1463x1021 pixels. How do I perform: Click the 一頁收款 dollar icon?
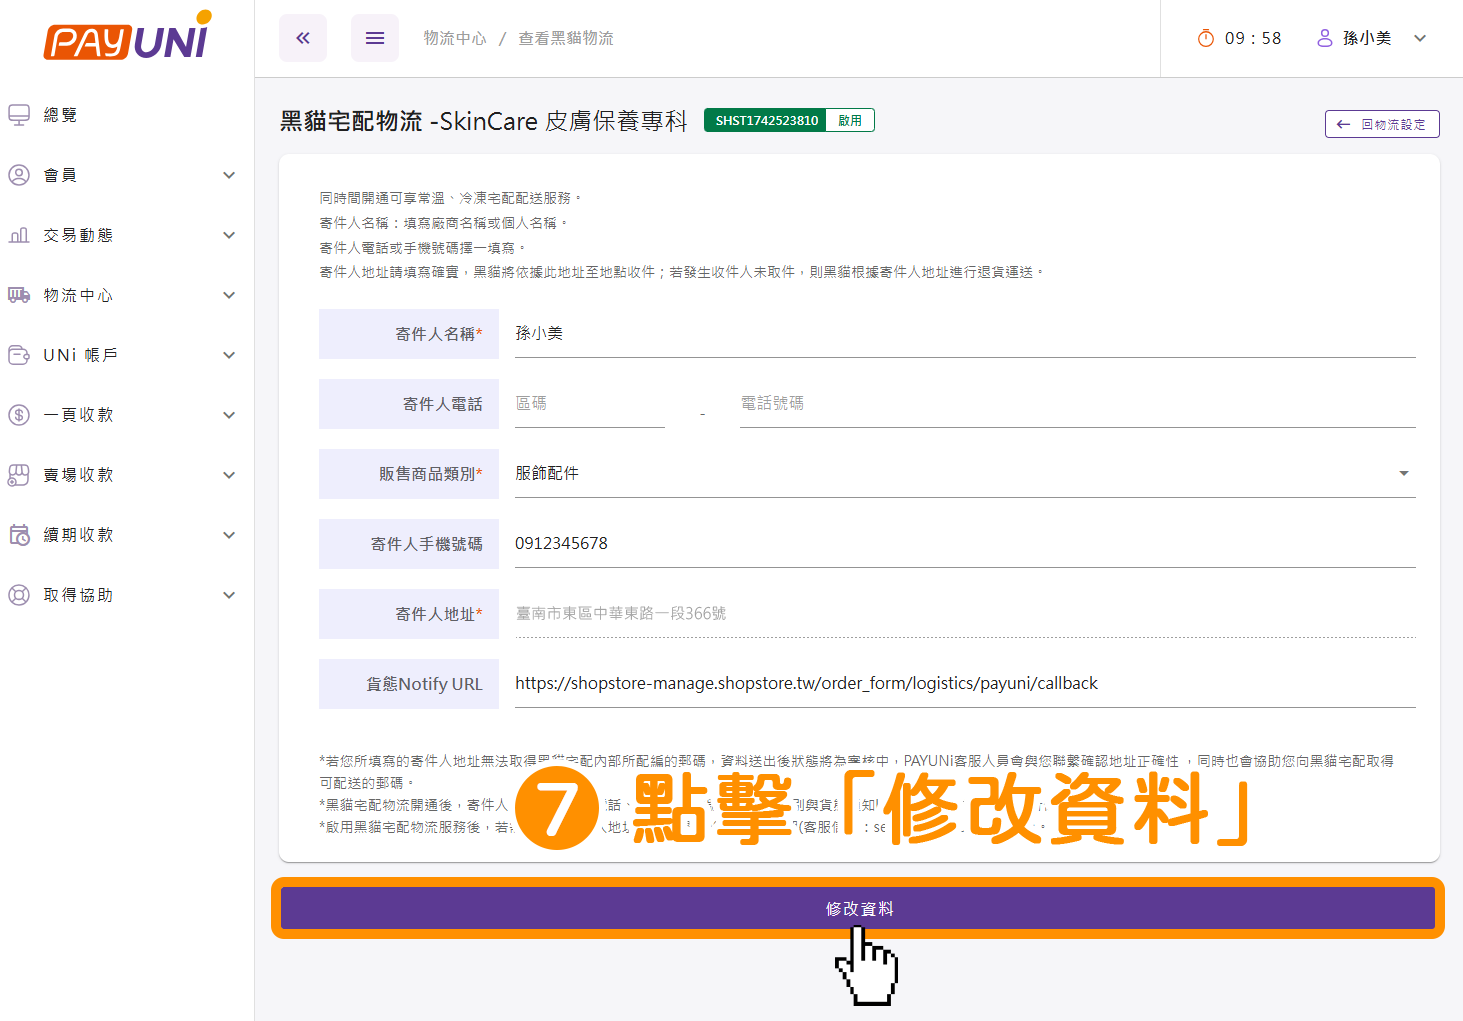point(19,415)
